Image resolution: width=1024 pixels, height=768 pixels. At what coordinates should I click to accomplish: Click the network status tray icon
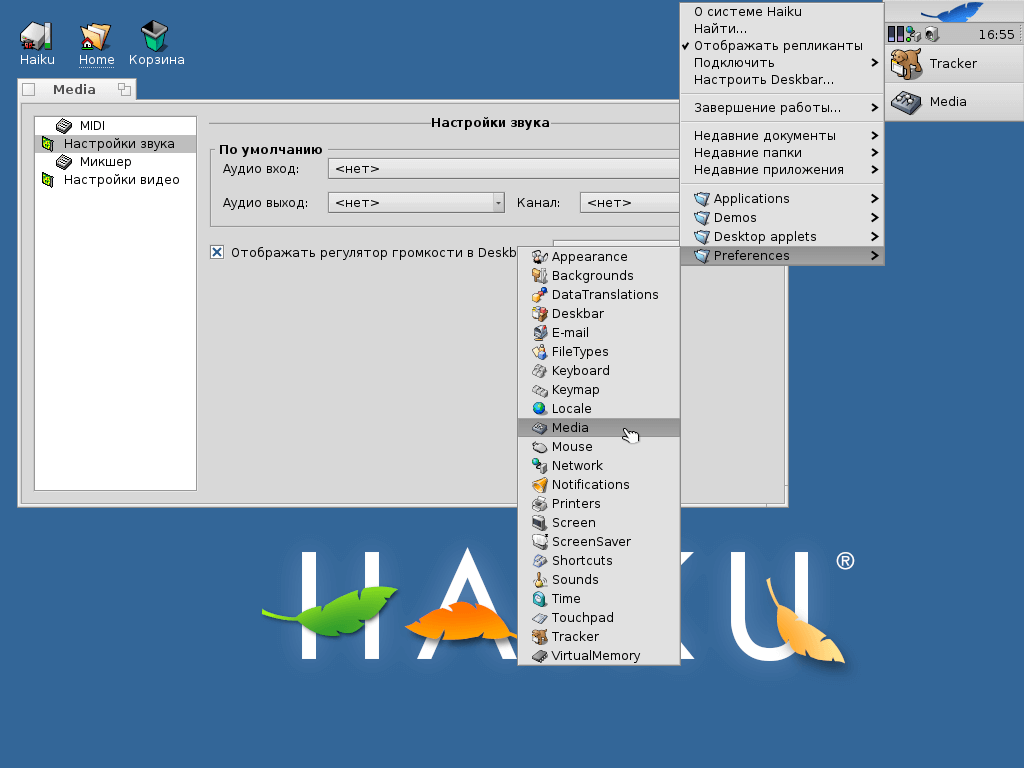(913, 34)
